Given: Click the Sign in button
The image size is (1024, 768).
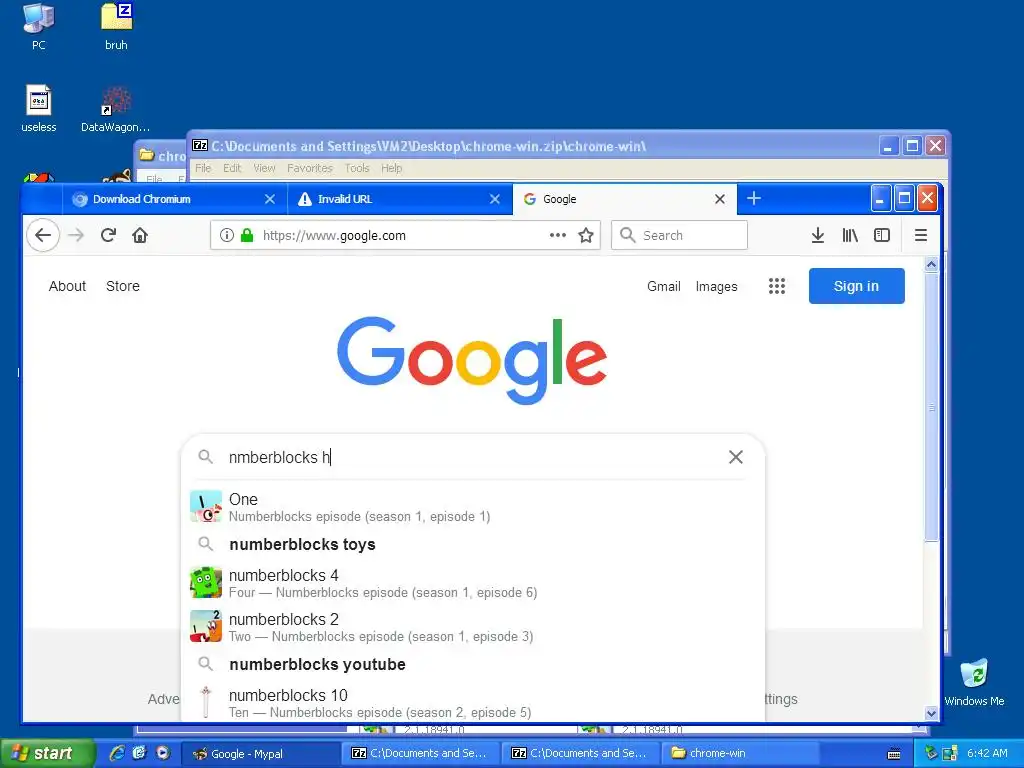Looking at the screenshot, I should click(856, 286).
